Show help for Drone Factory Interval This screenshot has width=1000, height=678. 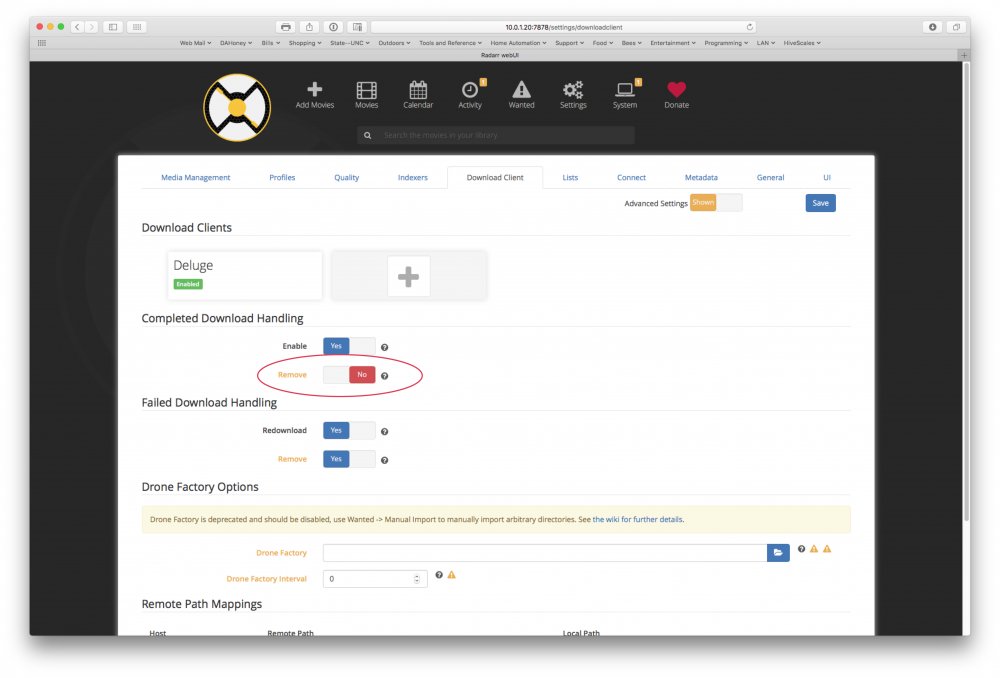coord(439,575)
